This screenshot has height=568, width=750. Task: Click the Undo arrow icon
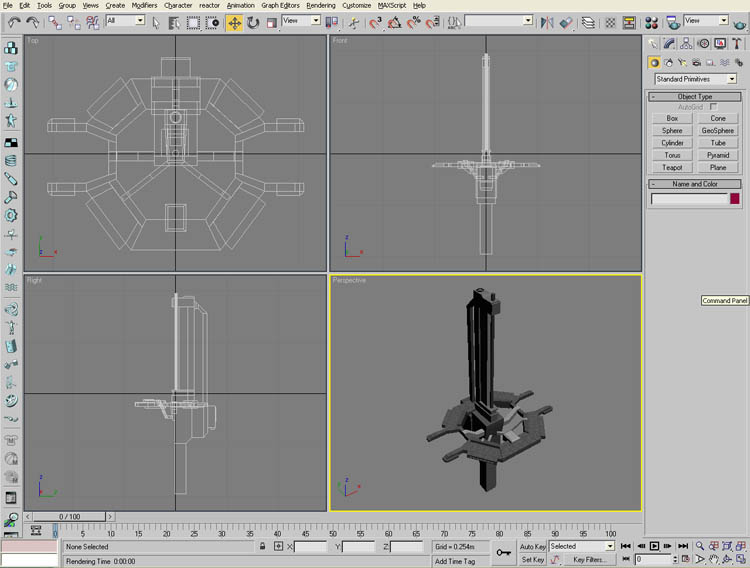pos(13,21)
